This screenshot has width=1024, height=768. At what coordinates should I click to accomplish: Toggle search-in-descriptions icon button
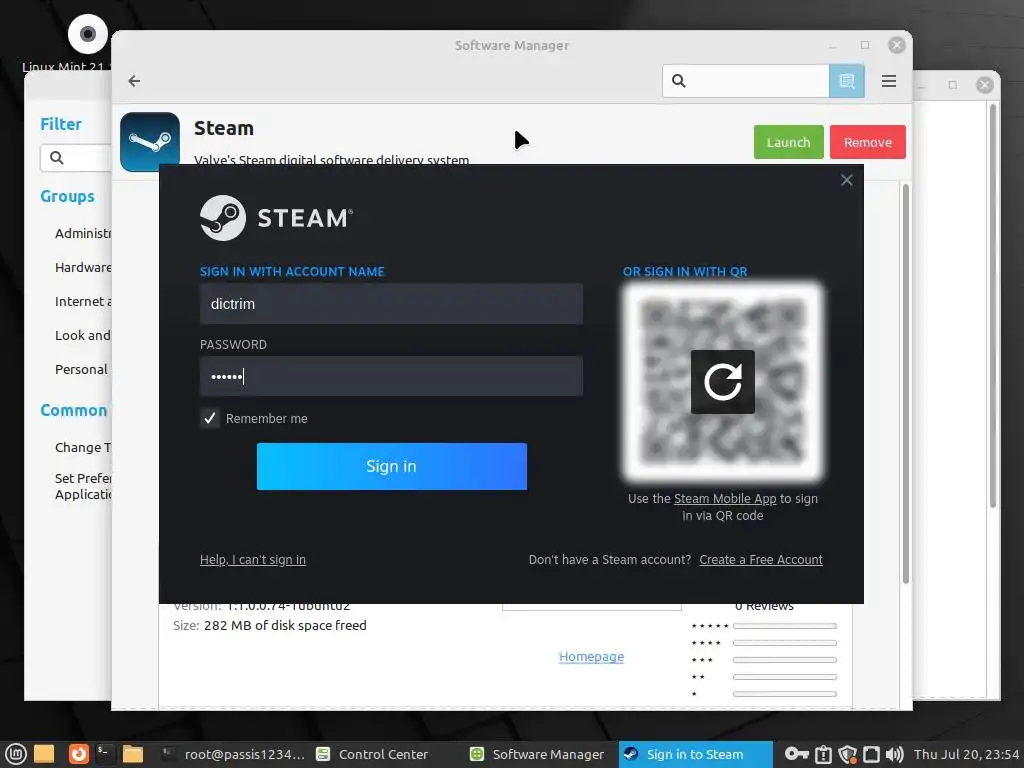click(x=846, y=81)
